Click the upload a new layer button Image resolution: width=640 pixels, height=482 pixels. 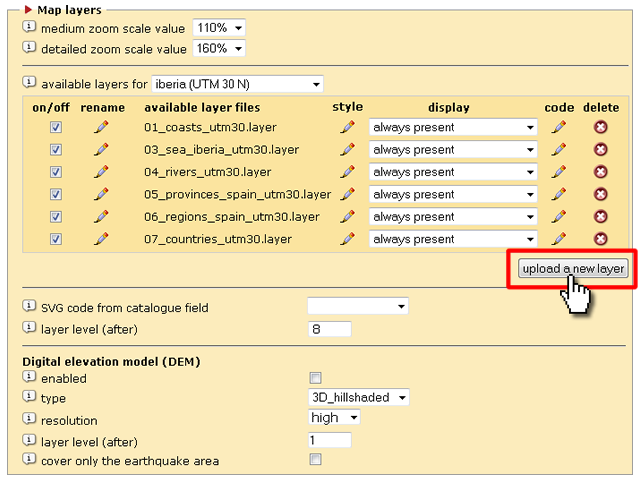coord(573,268)
